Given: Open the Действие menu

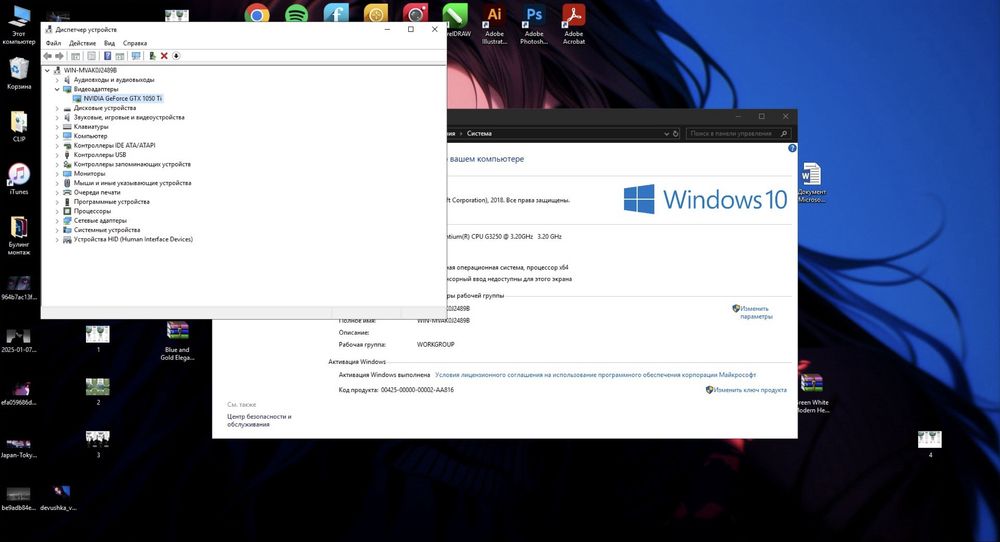Looking at the screenshot, I should pyautogui.click(x=82, y=43).
